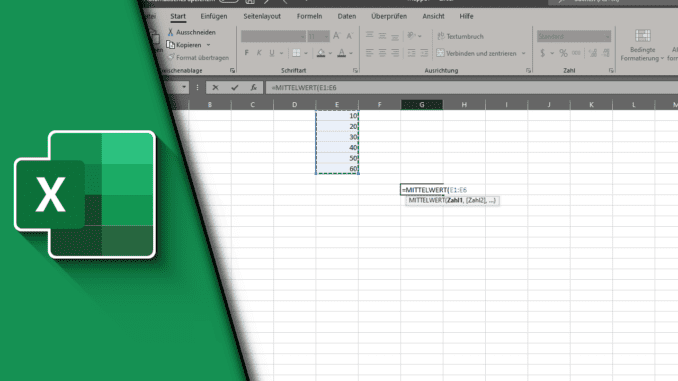Expand Zwischenablage group dialog launcher
The height and width of the screenshot is (381, 678).
232,70
